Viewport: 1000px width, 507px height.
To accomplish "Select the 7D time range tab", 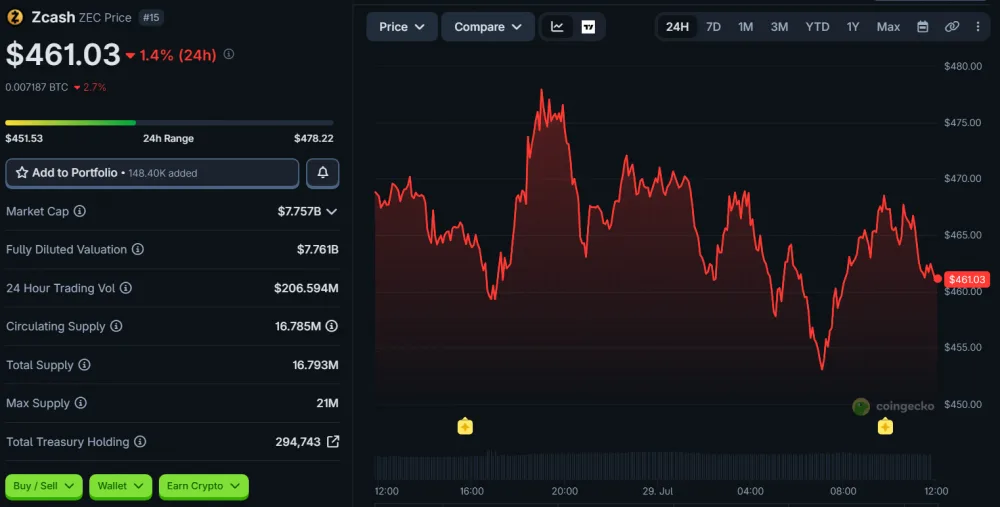I will click(x=713, y=27).
